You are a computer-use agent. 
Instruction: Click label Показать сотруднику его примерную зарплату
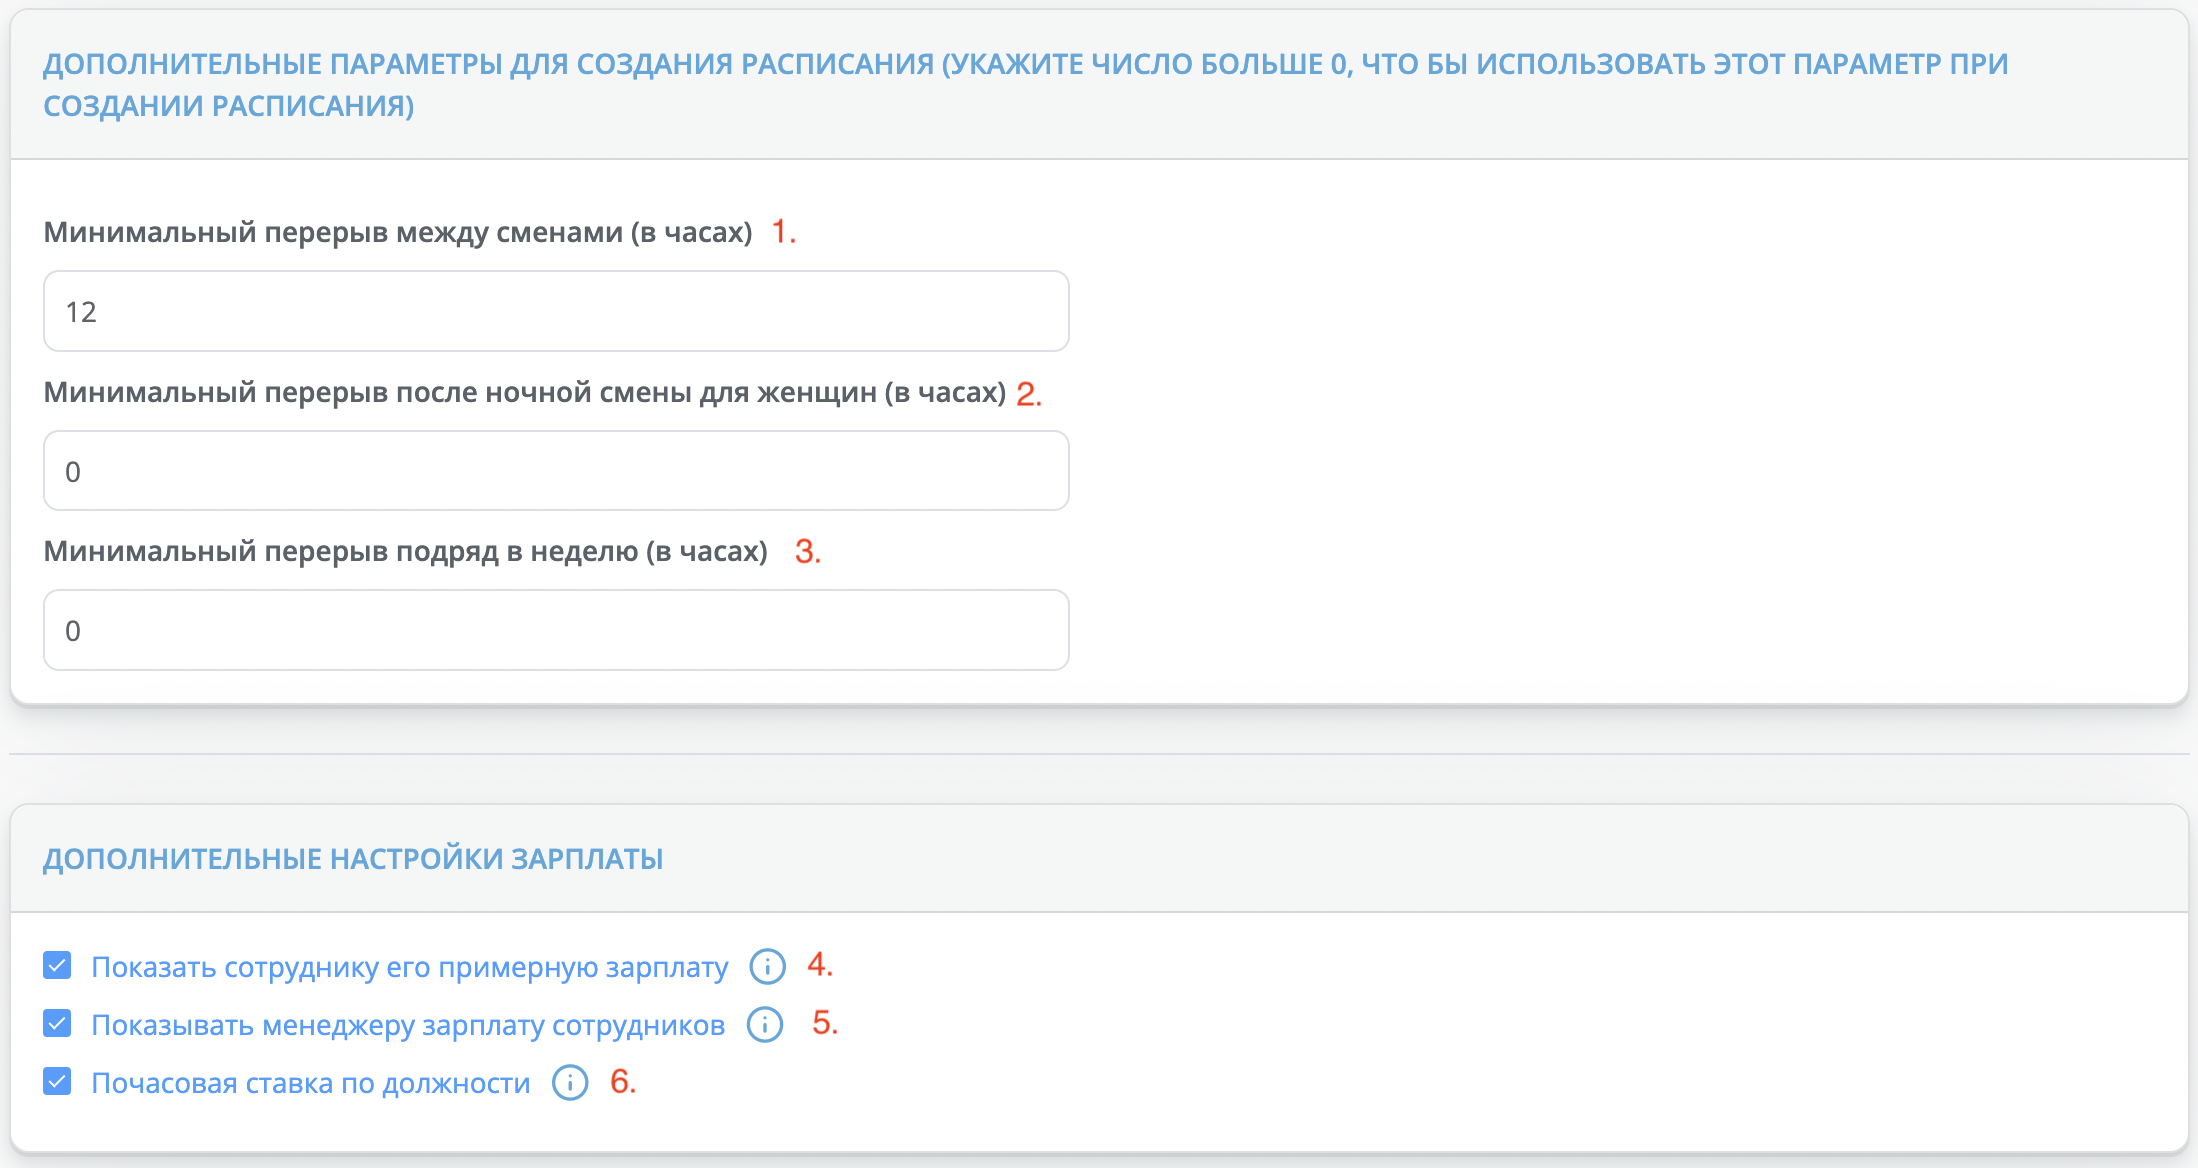410,968
